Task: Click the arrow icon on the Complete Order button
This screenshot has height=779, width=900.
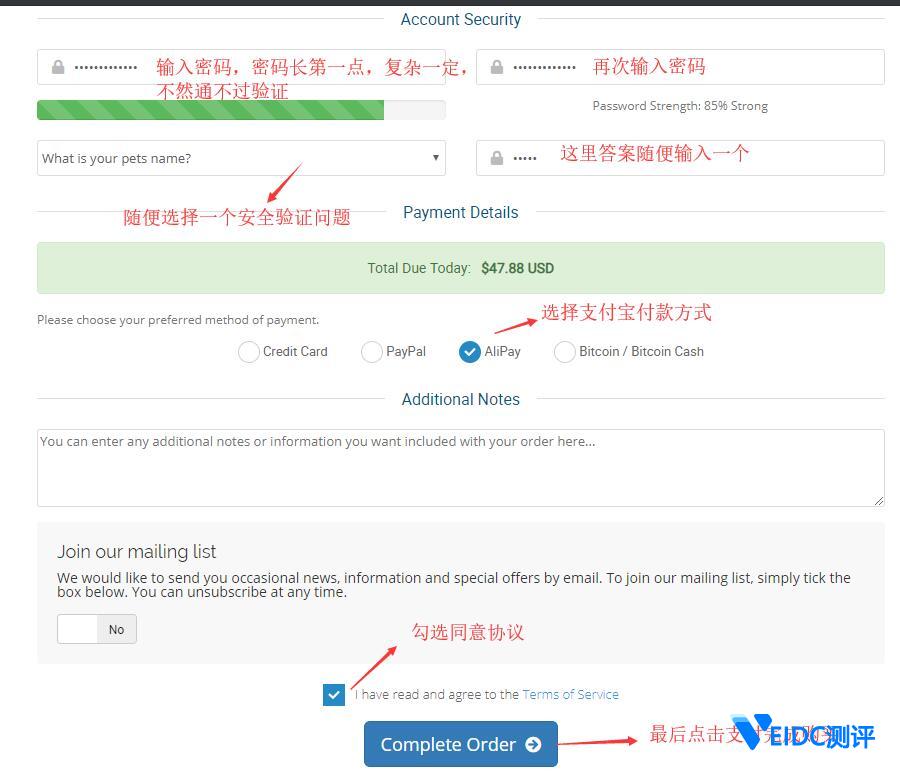Action: [533, 744]
